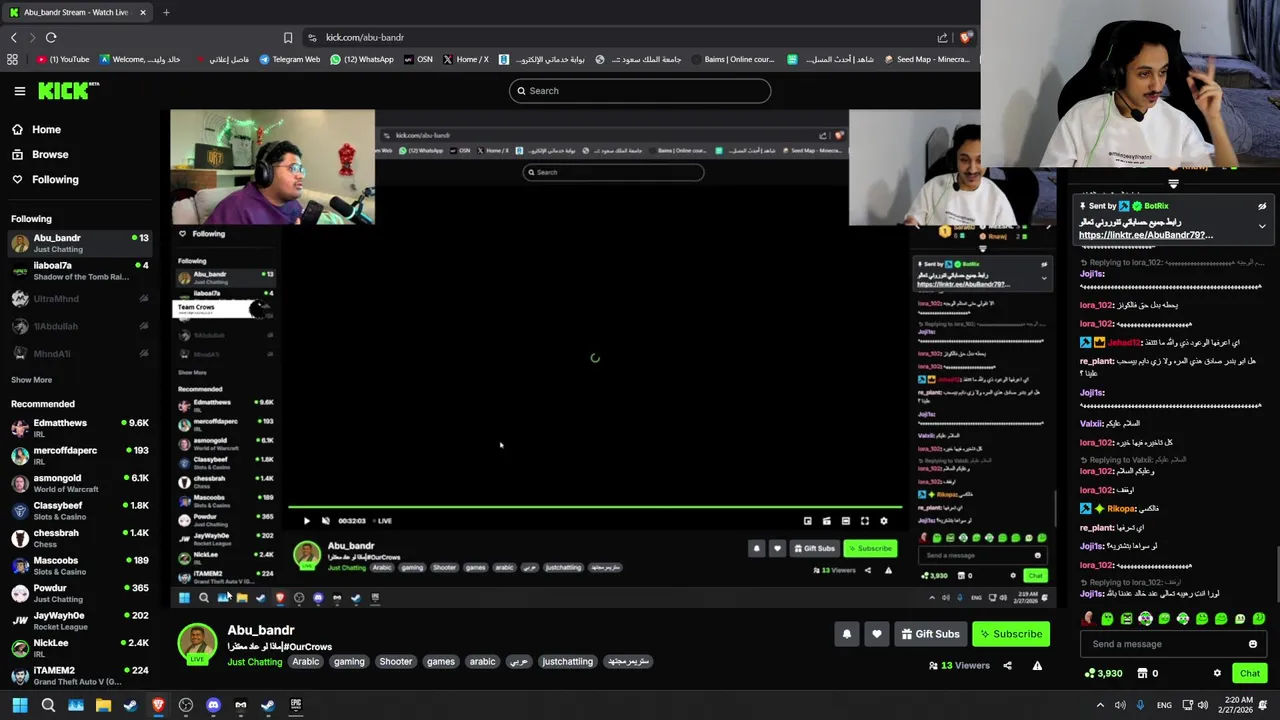Unpin the pinned chat message
Image resolution: width=1280 pixels, height=720 pixels.
coord(1262,206)
